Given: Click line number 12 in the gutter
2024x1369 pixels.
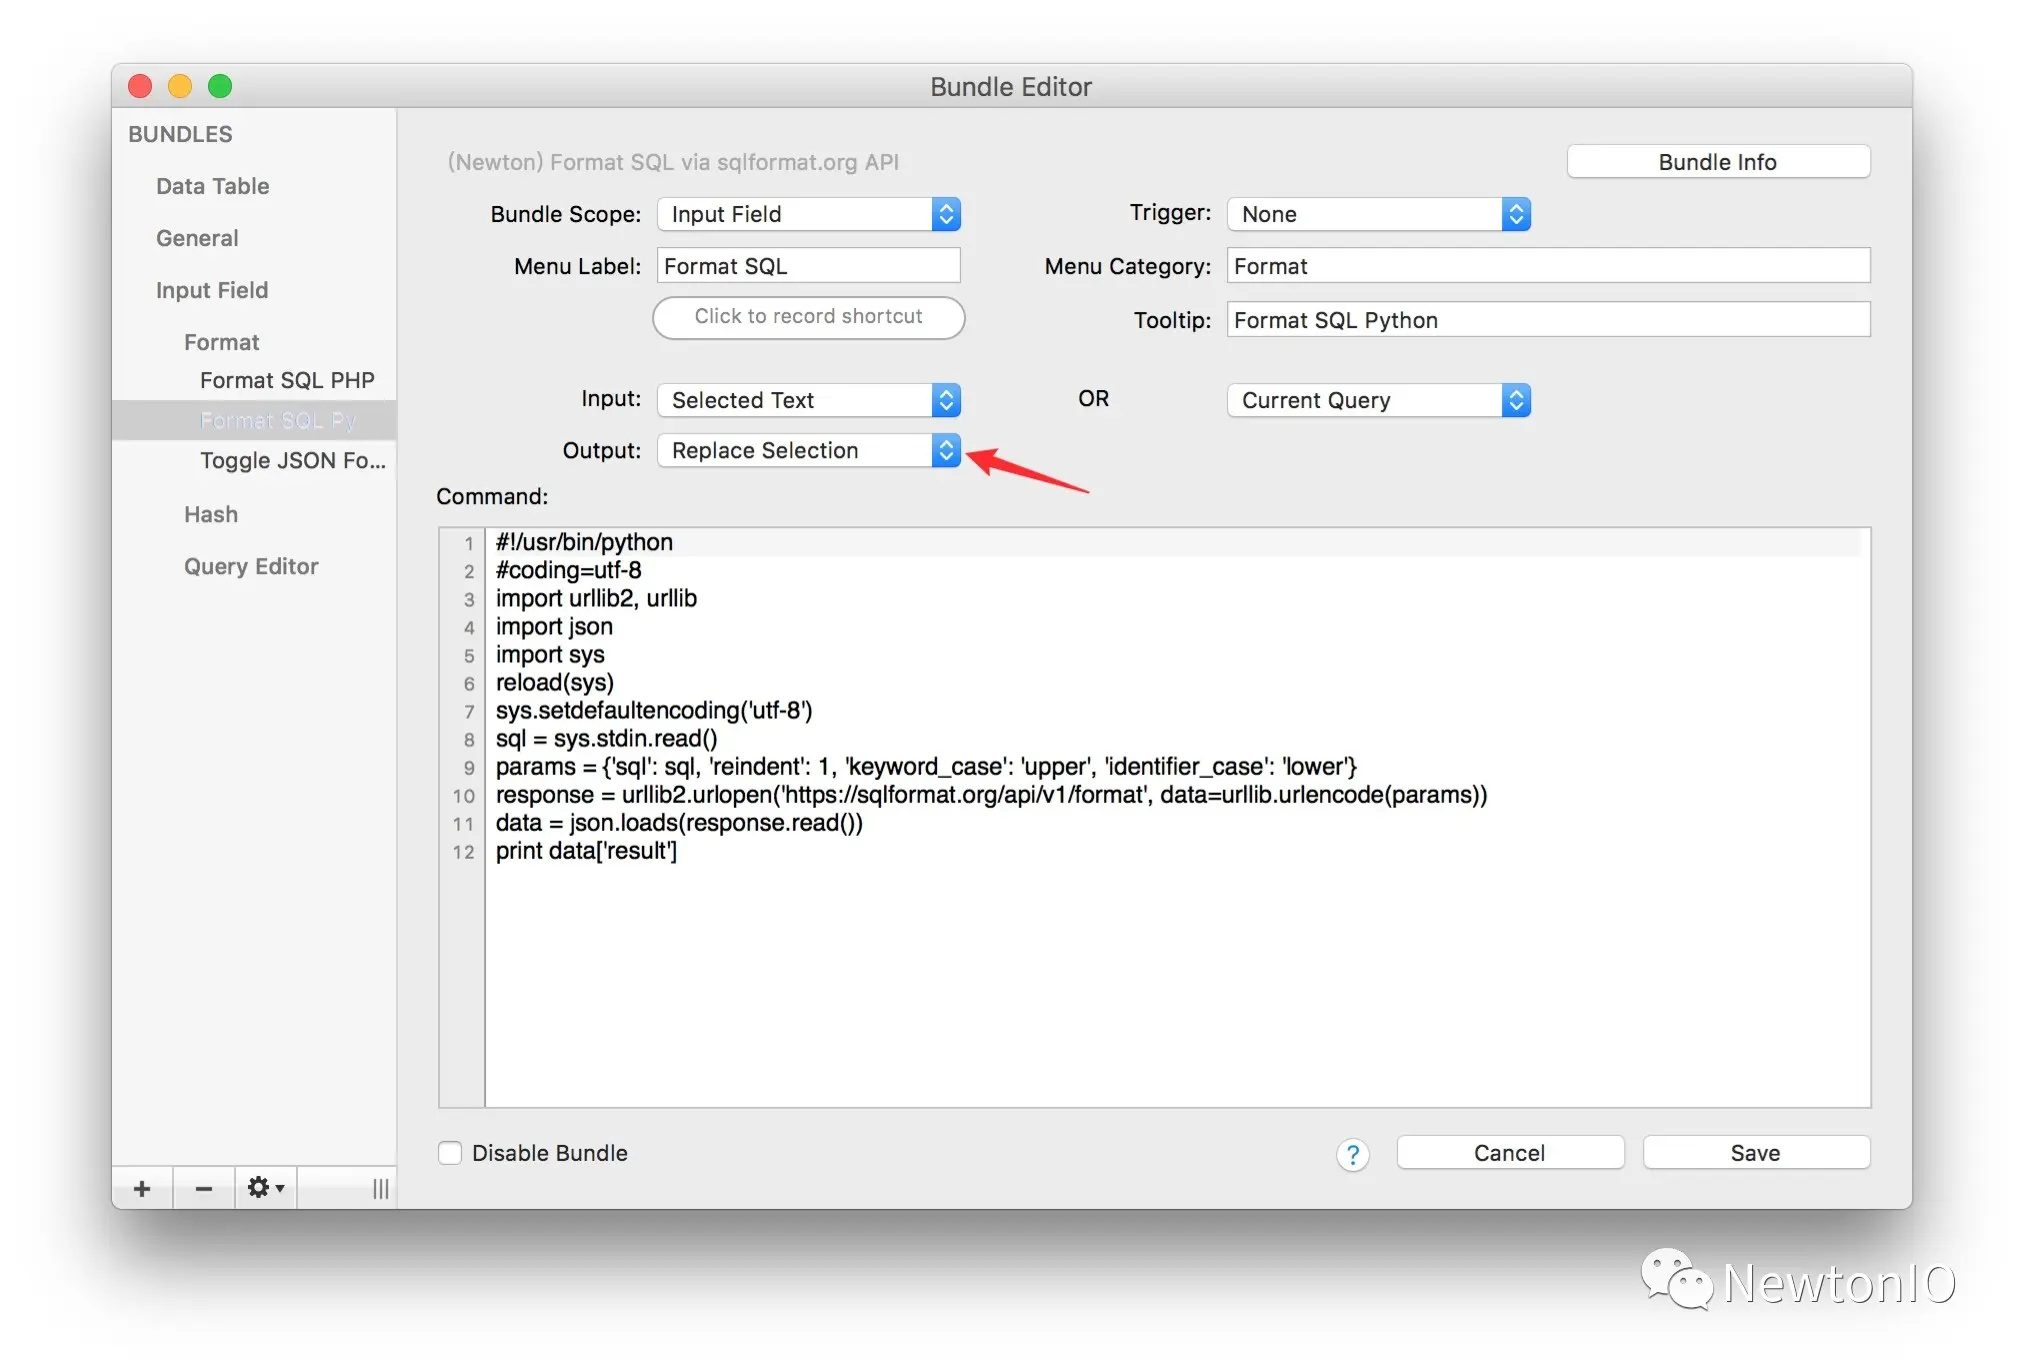Looking at the screenshot, I should point(463,852).
